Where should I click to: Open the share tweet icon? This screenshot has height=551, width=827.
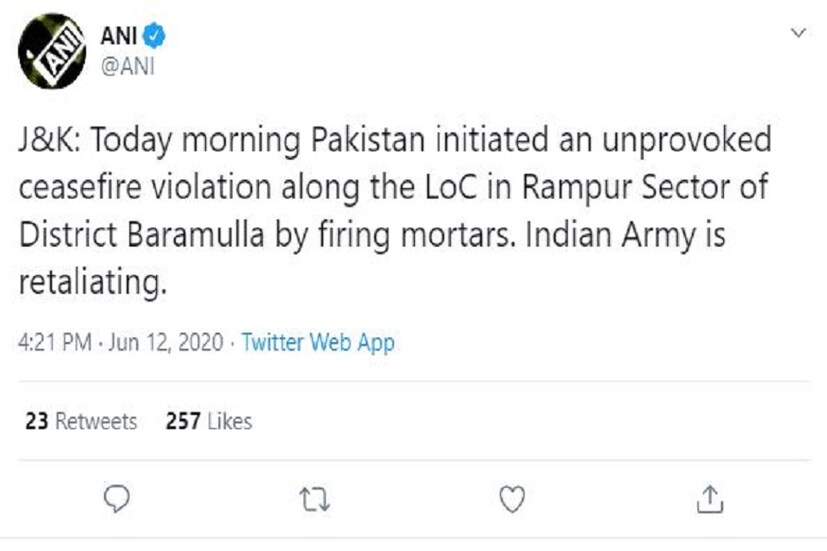coord(709,498)
